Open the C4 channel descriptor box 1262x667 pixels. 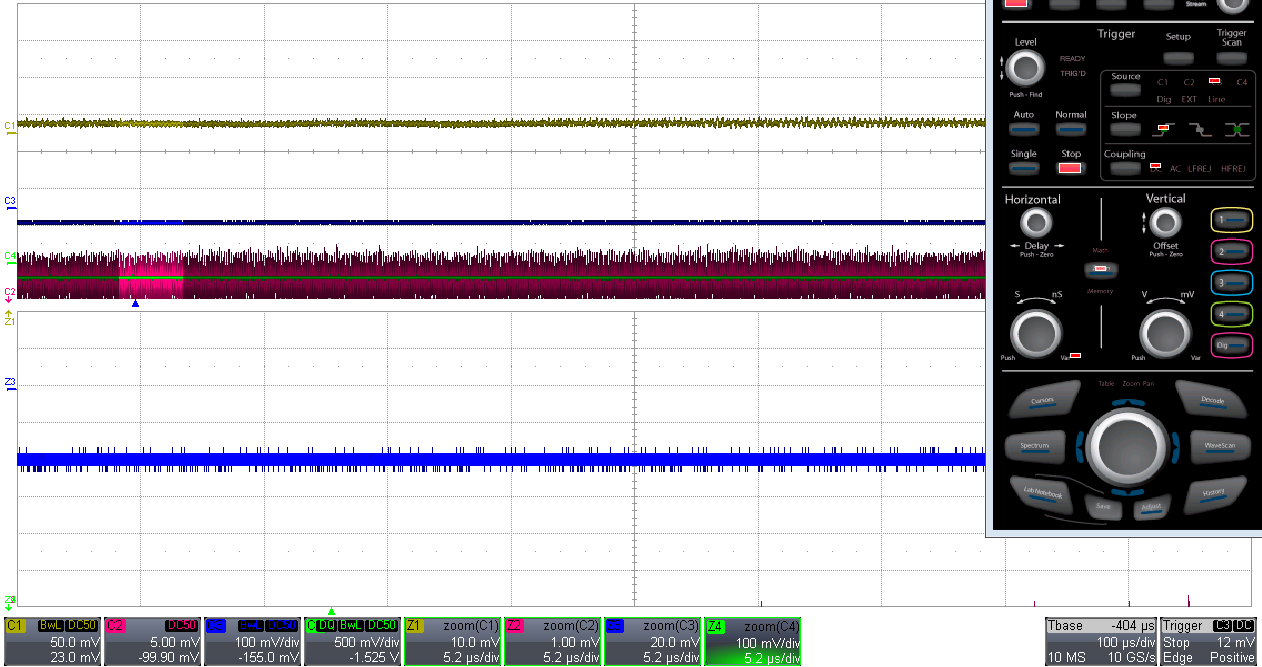coord(352,641)
